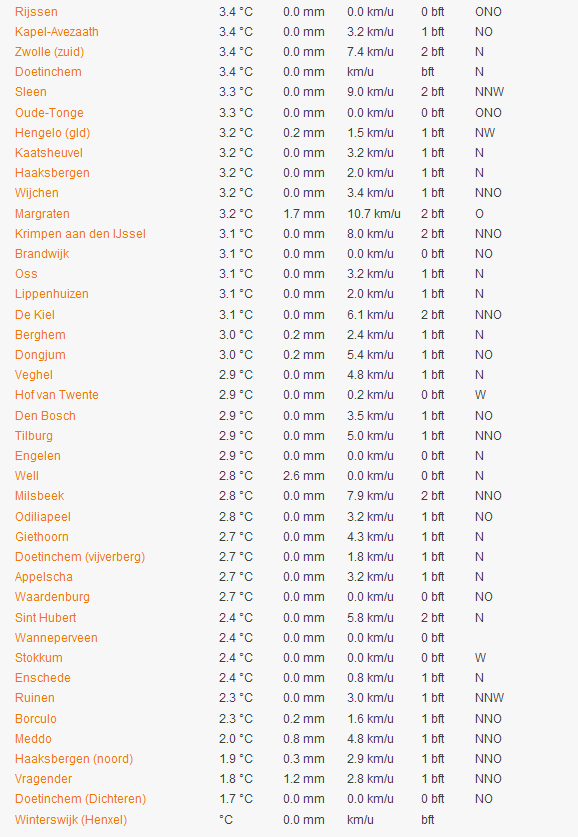Image resolution: width=578 pixels, height=837 pixels.
Task: Open the Giethoorn weather station
Action: 42,536
